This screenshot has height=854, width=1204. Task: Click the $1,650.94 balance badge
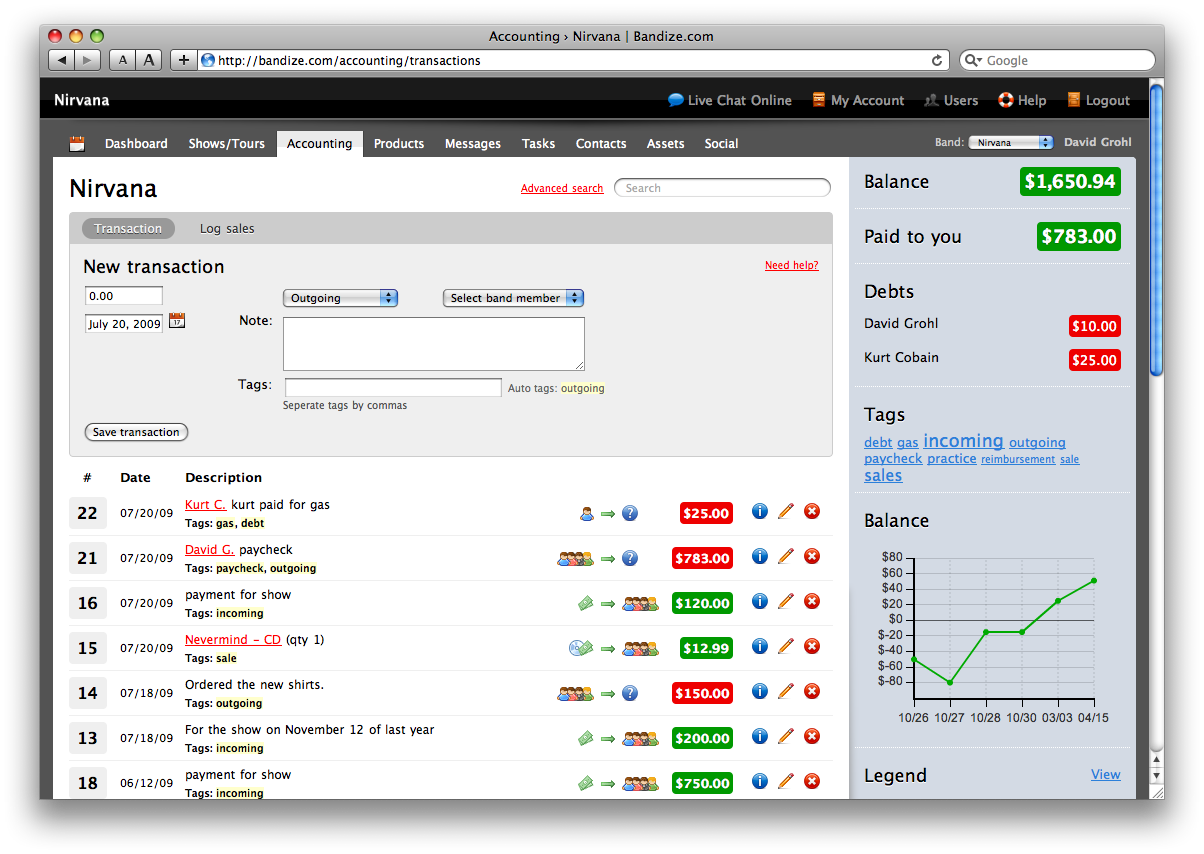click(x=1070, y=181)
